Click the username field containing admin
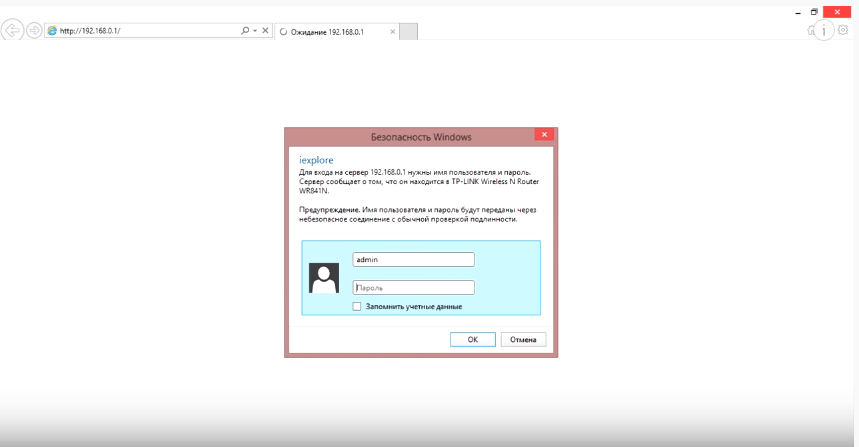This screenshot has height=447, width=859. [x=413, y=259]
